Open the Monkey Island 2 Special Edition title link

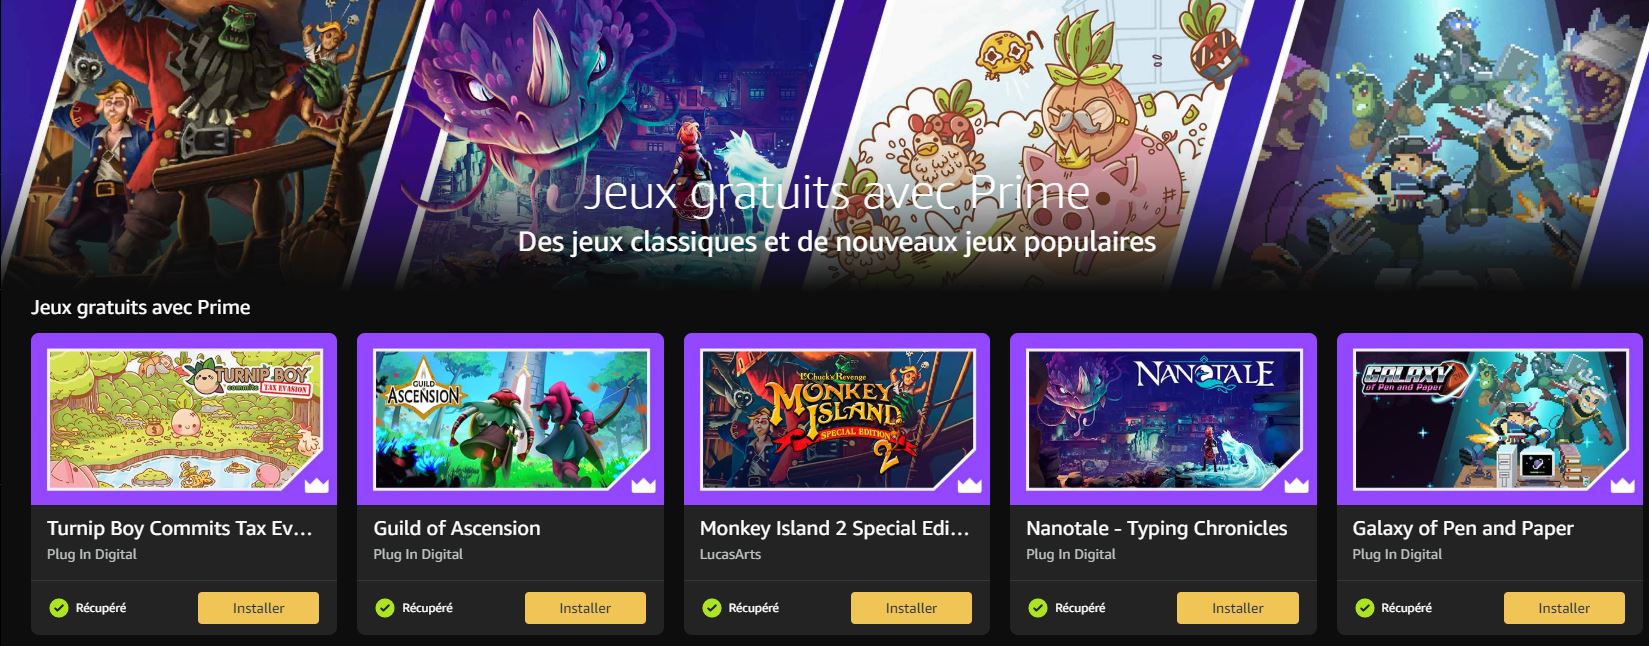pyautogui.click(x=835, y=528)
